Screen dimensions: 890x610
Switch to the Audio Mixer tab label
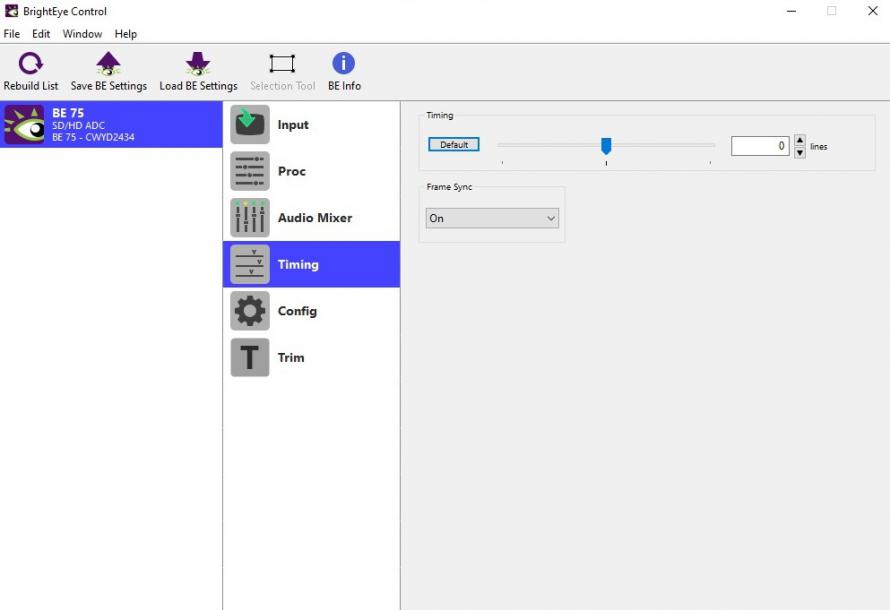coord(315,218)
